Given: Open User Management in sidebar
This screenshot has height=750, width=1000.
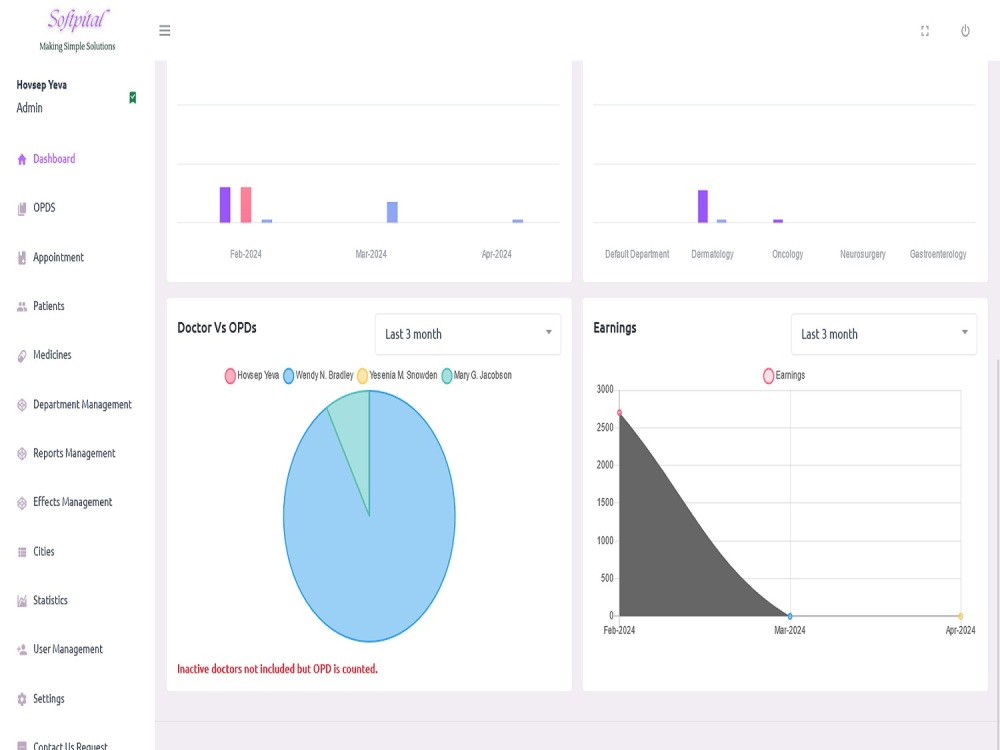Looking at the screenshot, I should click(68, 649).
